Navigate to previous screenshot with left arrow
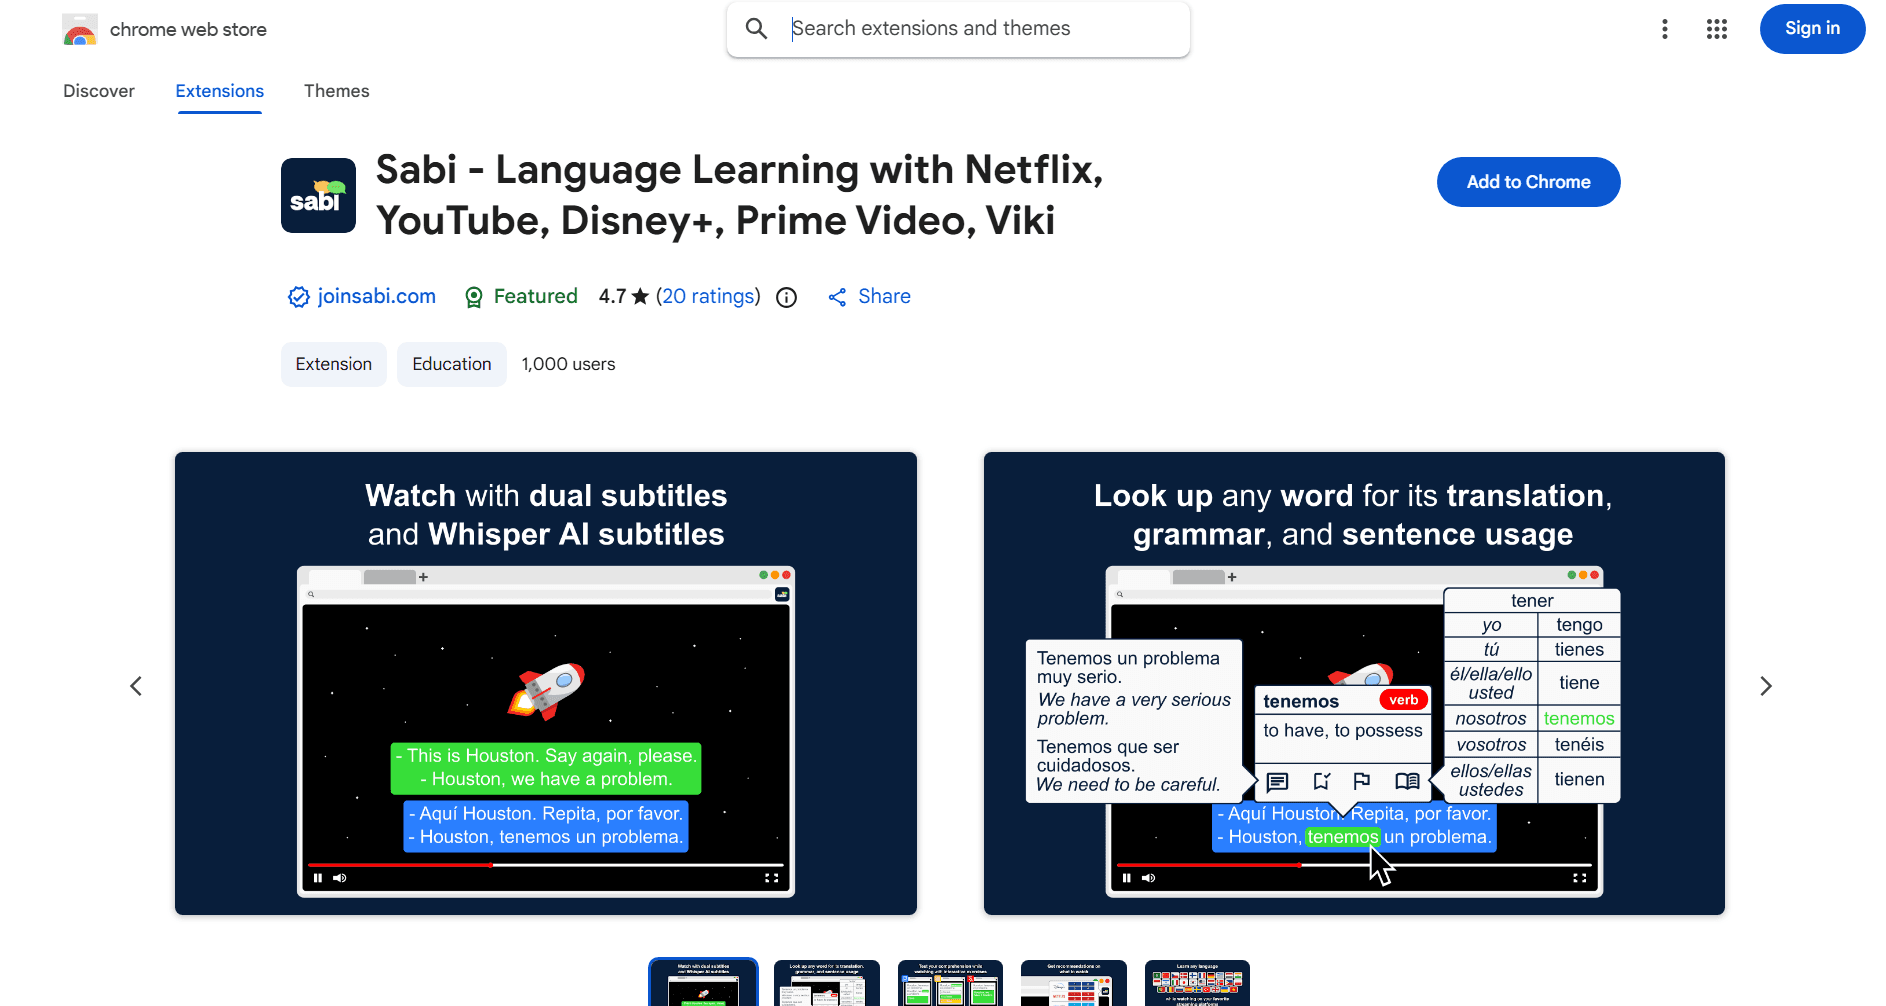This screenshot has height=1006, width=1886. click(x=136, y=686)
